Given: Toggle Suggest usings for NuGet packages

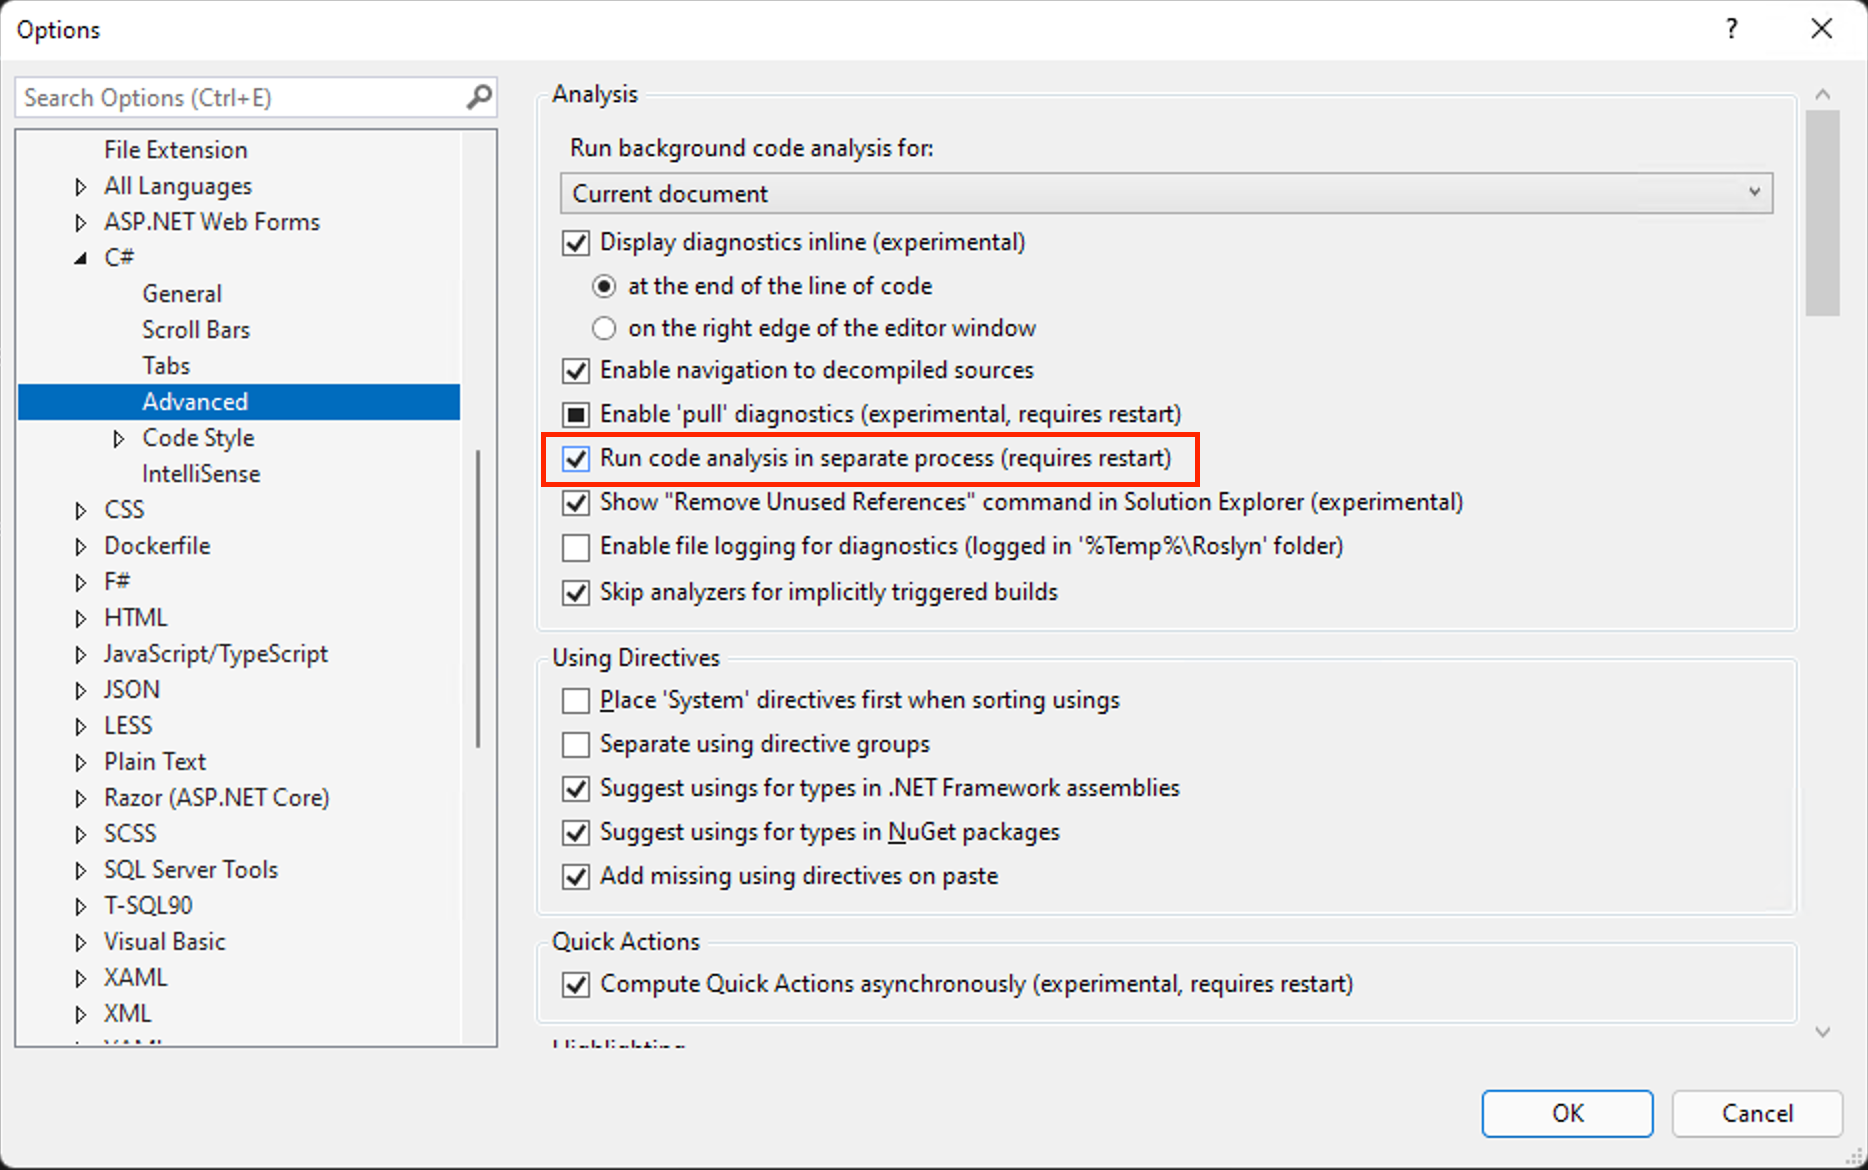Looking at the screenshot, I should (576, 833).
